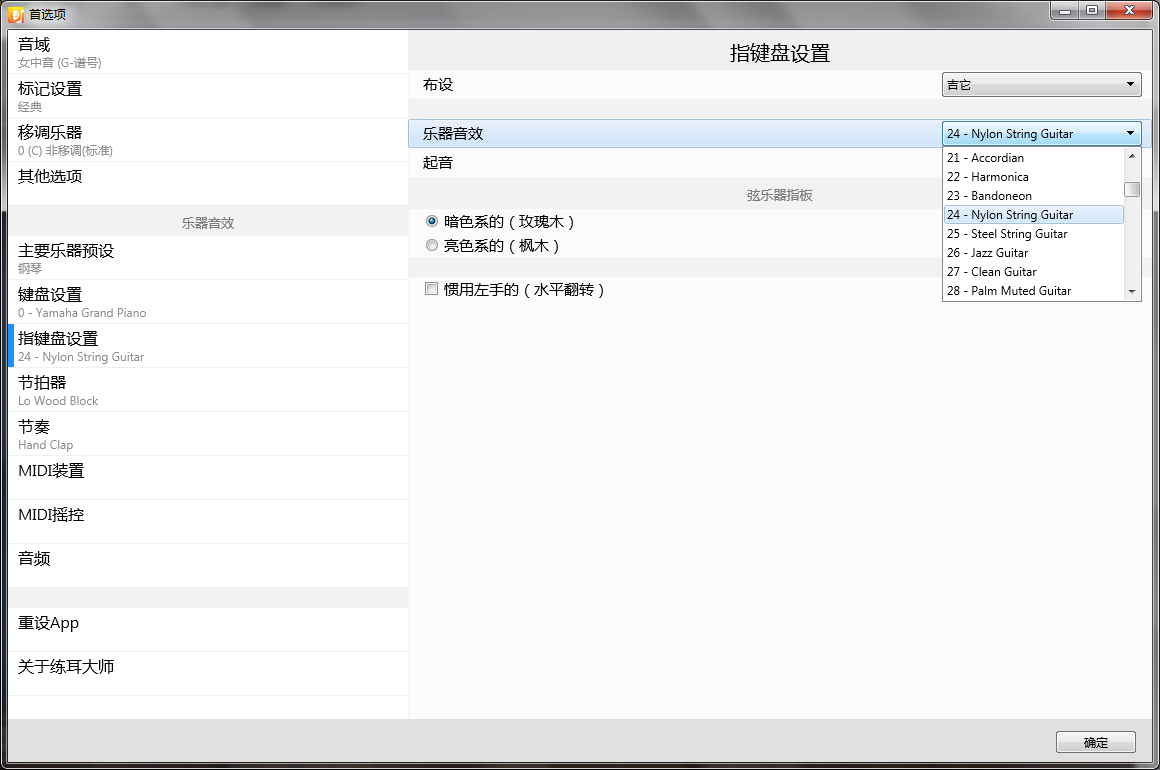This screenshot has height=770, width=1160.
Task: Open 关于练耳大师 about page
Action: (208, 674)
